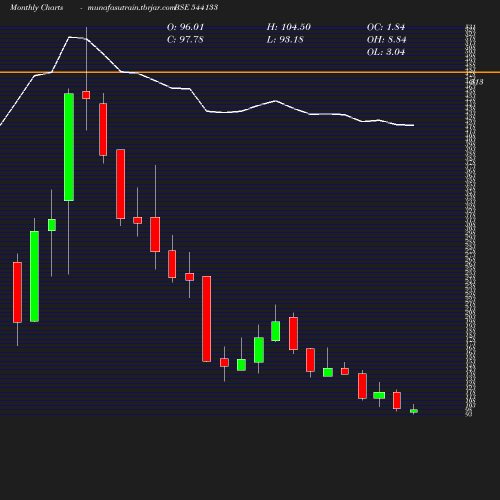This screenshot has height=500, width=500.
Task: Click the open value 'O: 96.01'
Action: click(185, 27)
